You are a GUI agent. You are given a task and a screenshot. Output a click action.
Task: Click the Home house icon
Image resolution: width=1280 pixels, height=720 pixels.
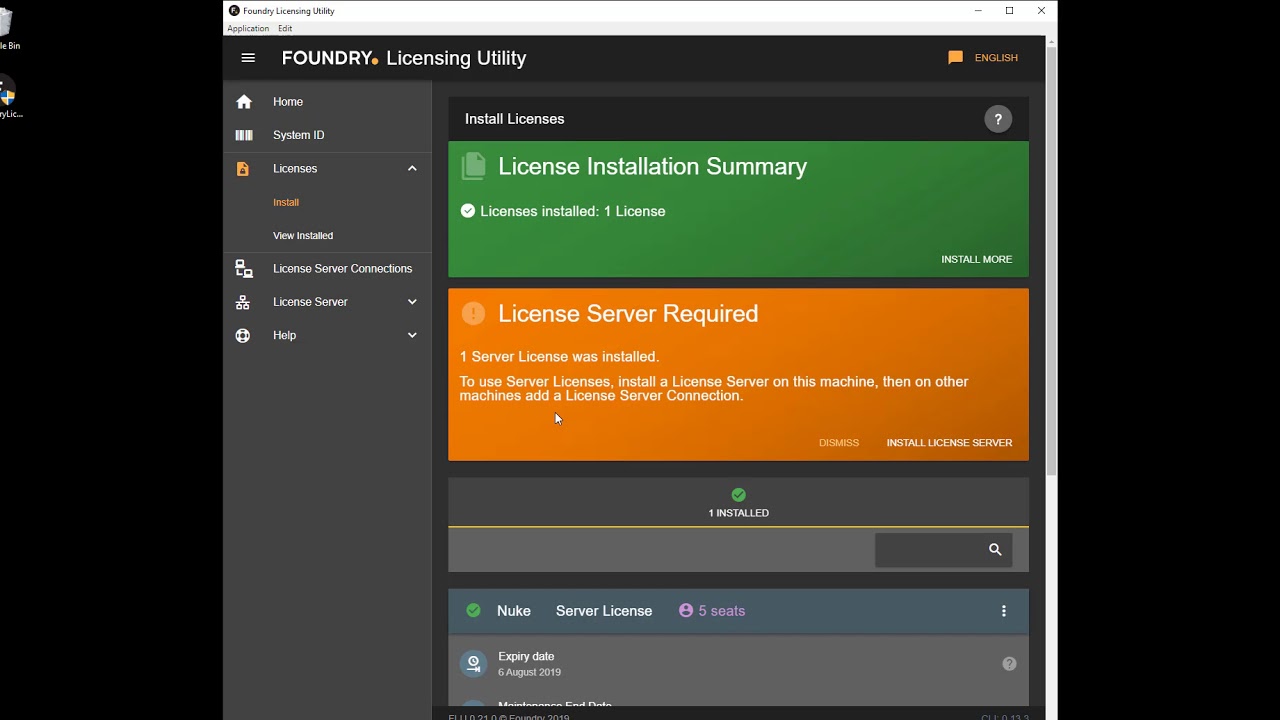[243, 102]
